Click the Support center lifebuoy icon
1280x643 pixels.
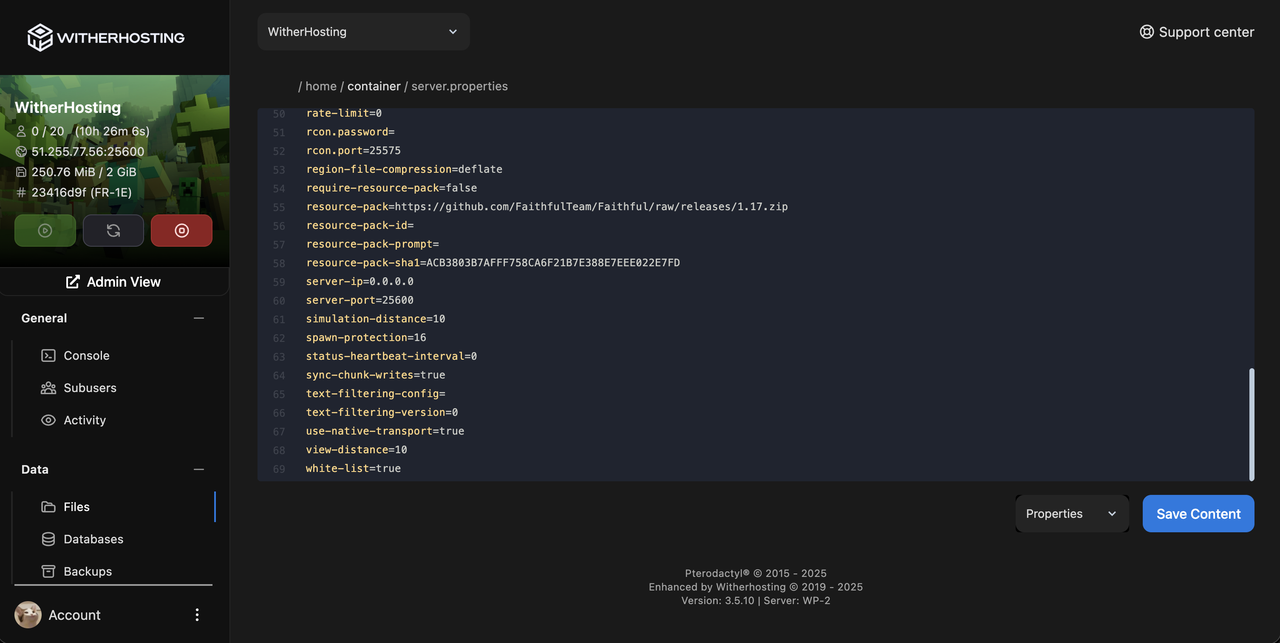(1147, 32)
